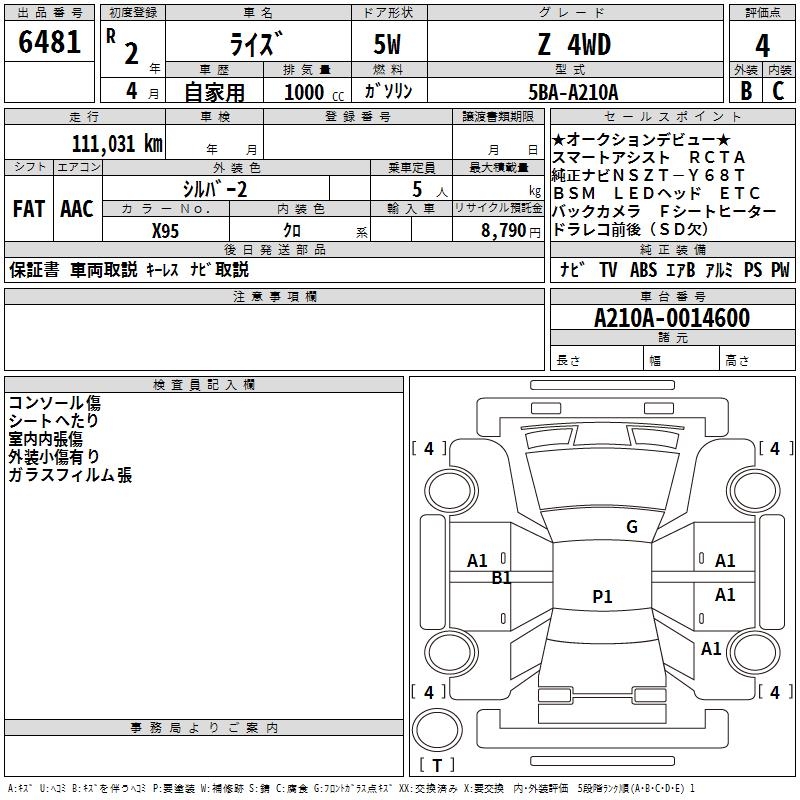Screen dimensions: 800x800
Task: Click interior color クロ
Action: pyautogui.click(x=292, y=231)
